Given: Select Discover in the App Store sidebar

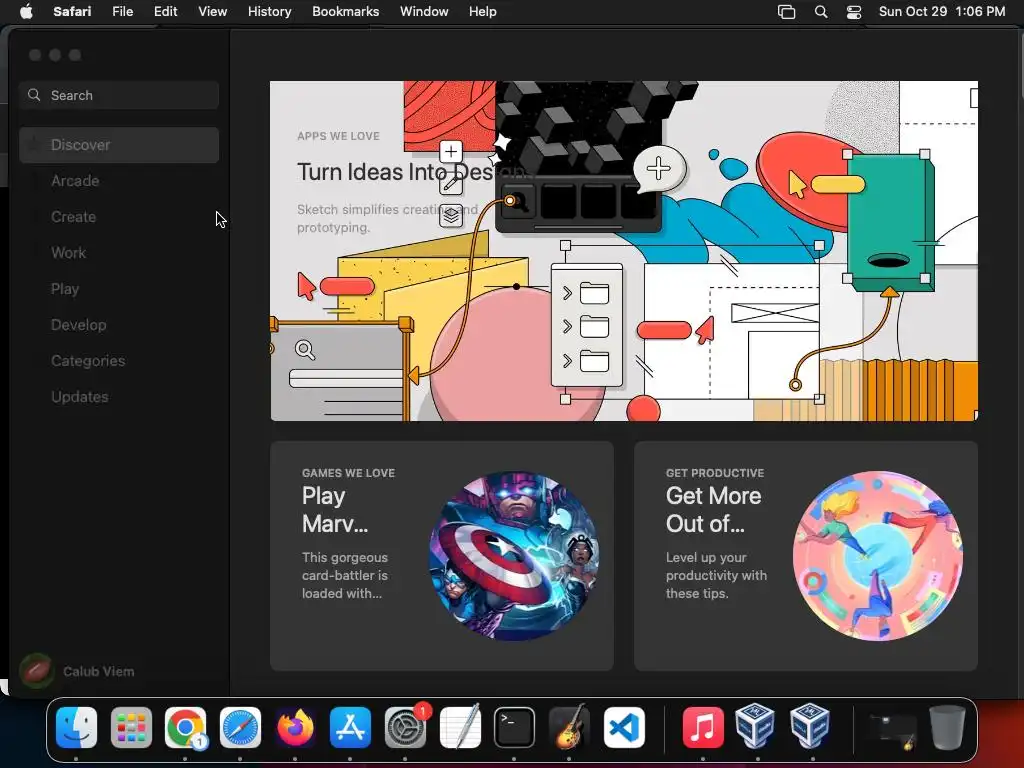Looking at the screenshot, I should 119,145.
